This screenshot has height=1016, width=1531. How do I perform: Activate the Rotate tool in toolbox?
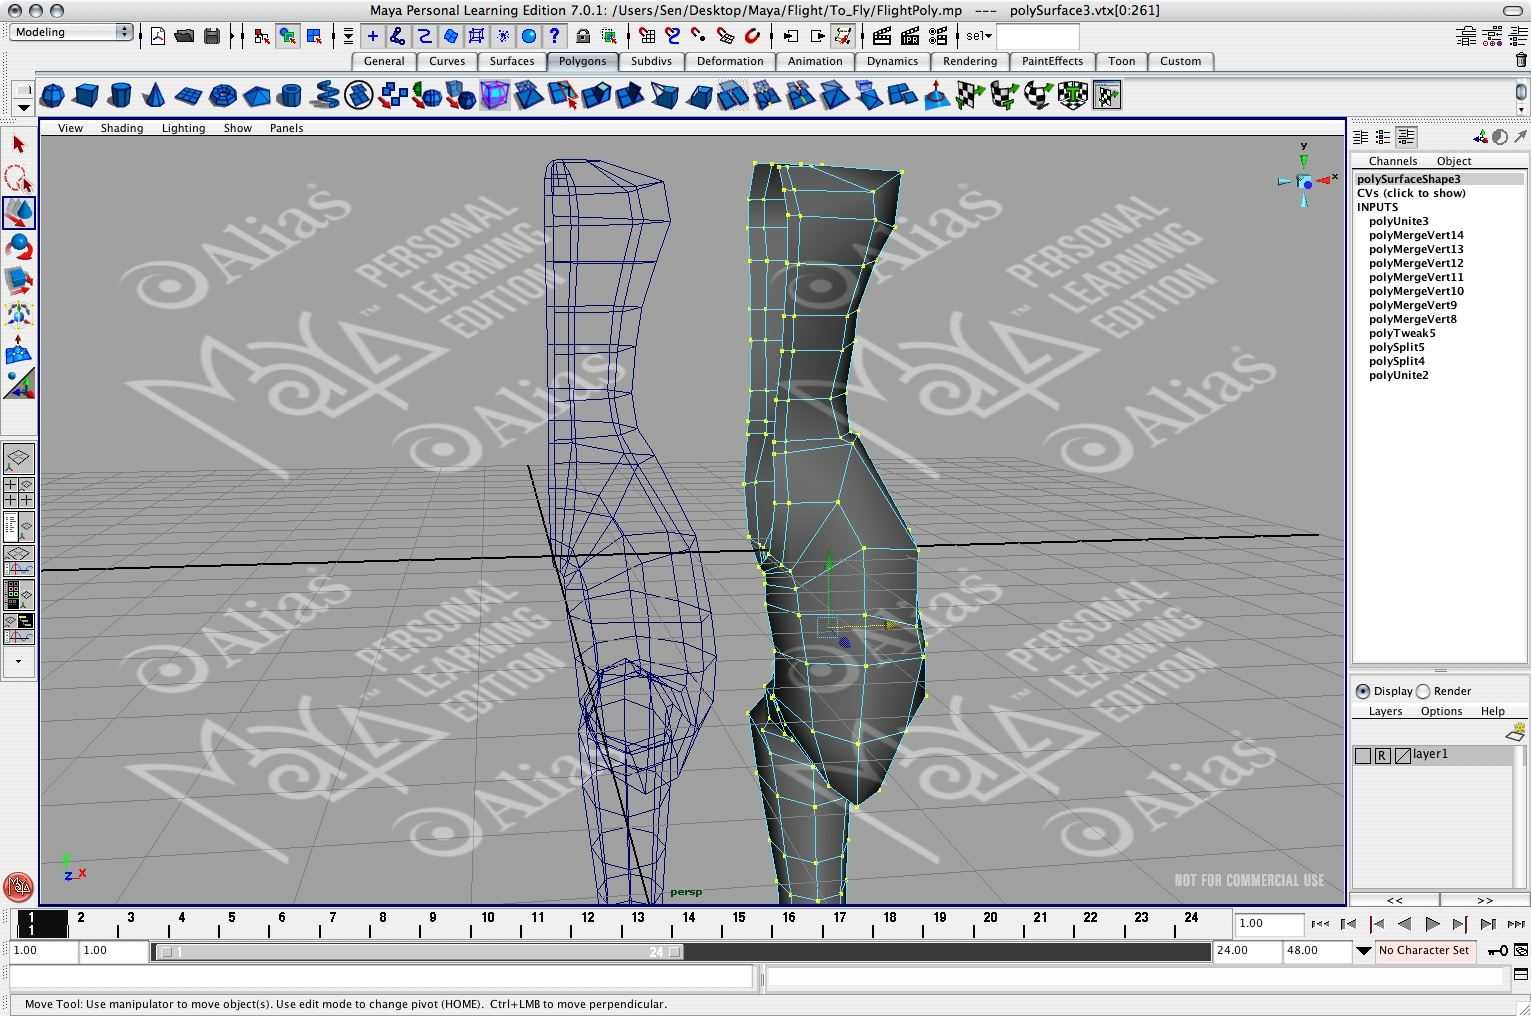[x=18, y=247]
